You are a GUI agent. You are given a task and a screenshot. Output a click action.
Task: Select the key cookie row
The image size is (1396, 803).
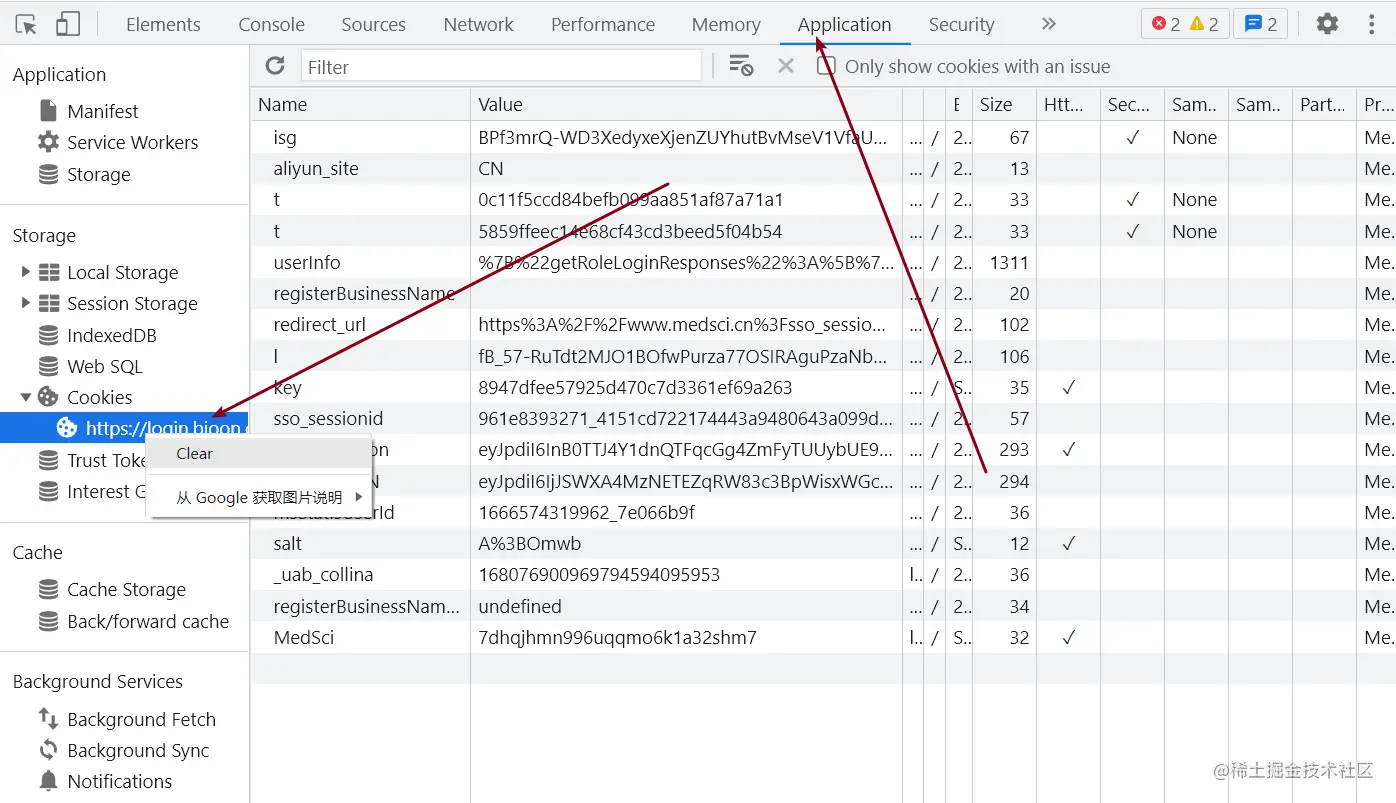823,387
